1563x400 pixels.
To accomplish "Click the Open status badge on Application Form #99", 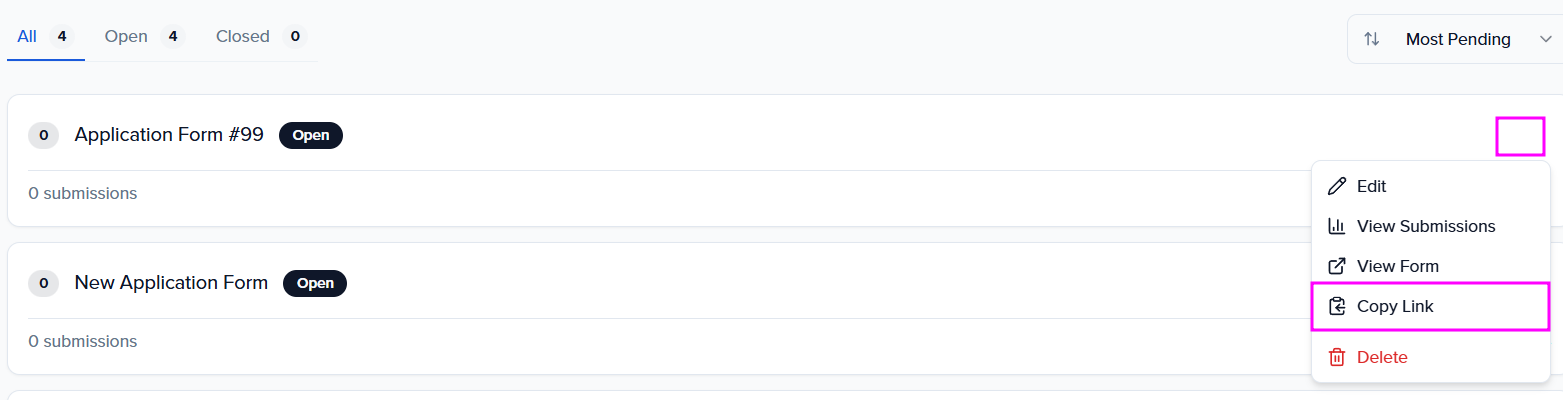I will pyautogui.click(x=311, y=135).
